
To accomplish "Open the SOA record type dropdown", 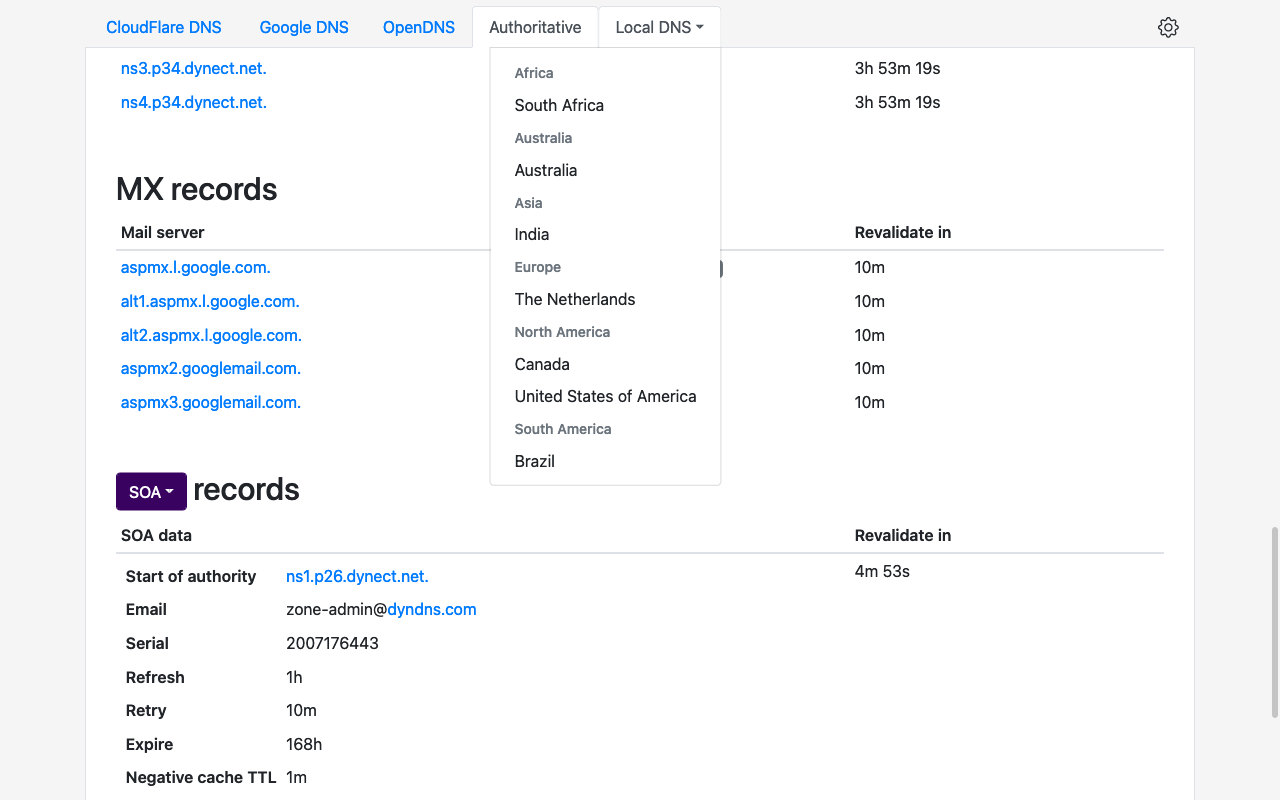I will click(150, 491).
